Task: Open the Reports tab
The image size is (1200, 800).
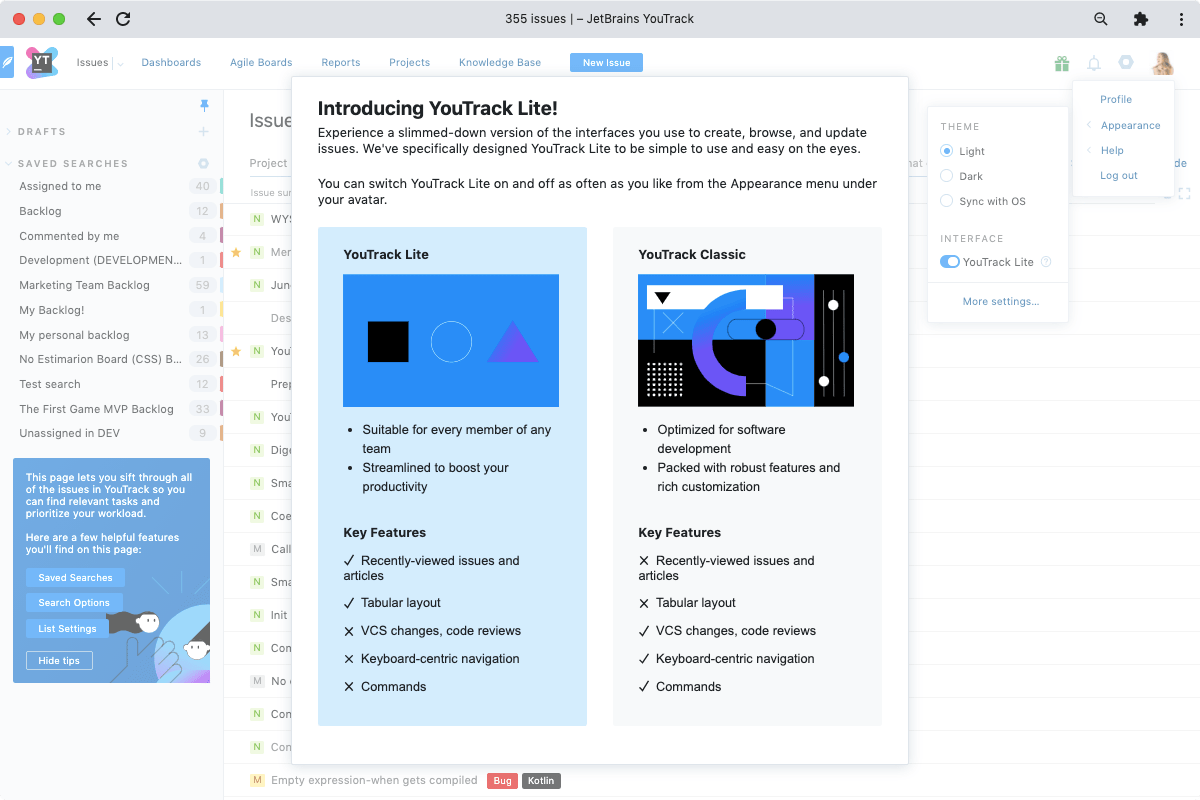Action: pos(341,62)
